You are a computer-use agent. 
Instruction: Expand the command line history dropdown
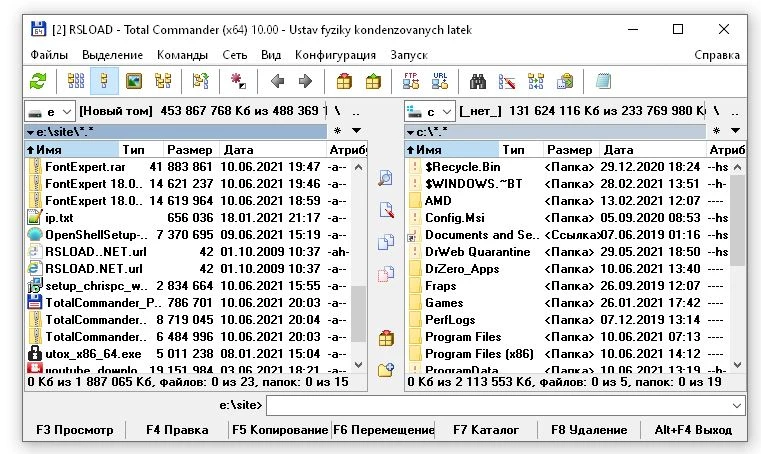tap(737, 405)
